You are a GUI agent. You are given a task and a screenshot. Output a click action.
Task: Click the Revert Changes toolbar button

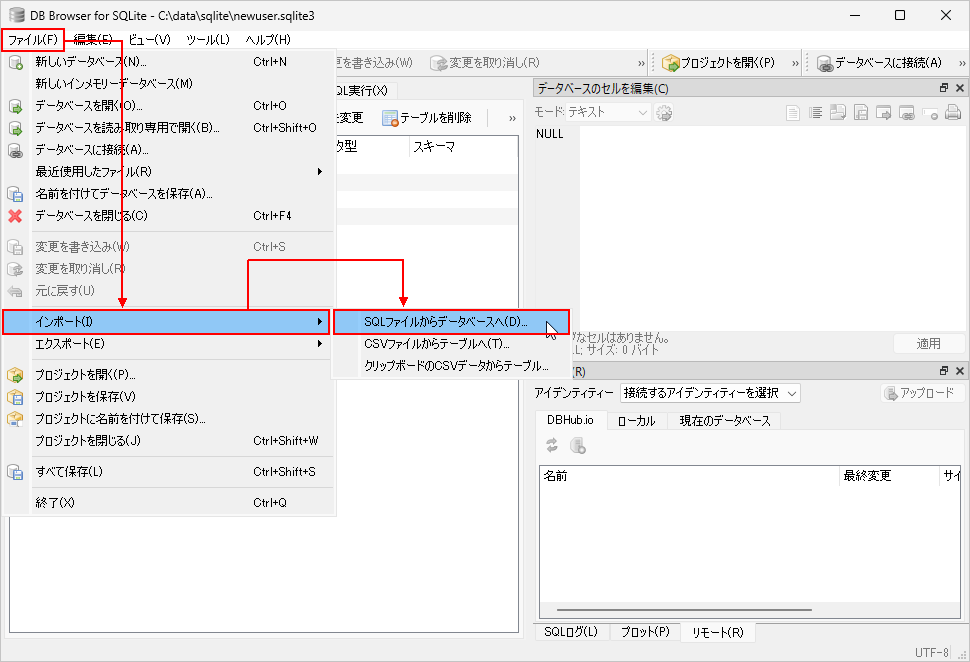coord(485,63)
